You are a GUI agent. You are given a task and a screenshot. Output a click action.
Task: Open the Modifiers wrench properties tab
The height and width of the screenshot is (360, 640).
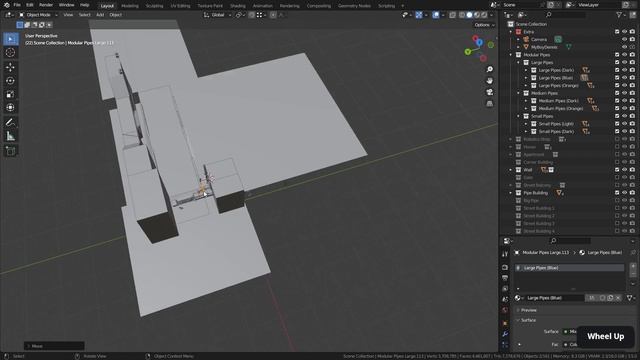[x=505, y=334]
